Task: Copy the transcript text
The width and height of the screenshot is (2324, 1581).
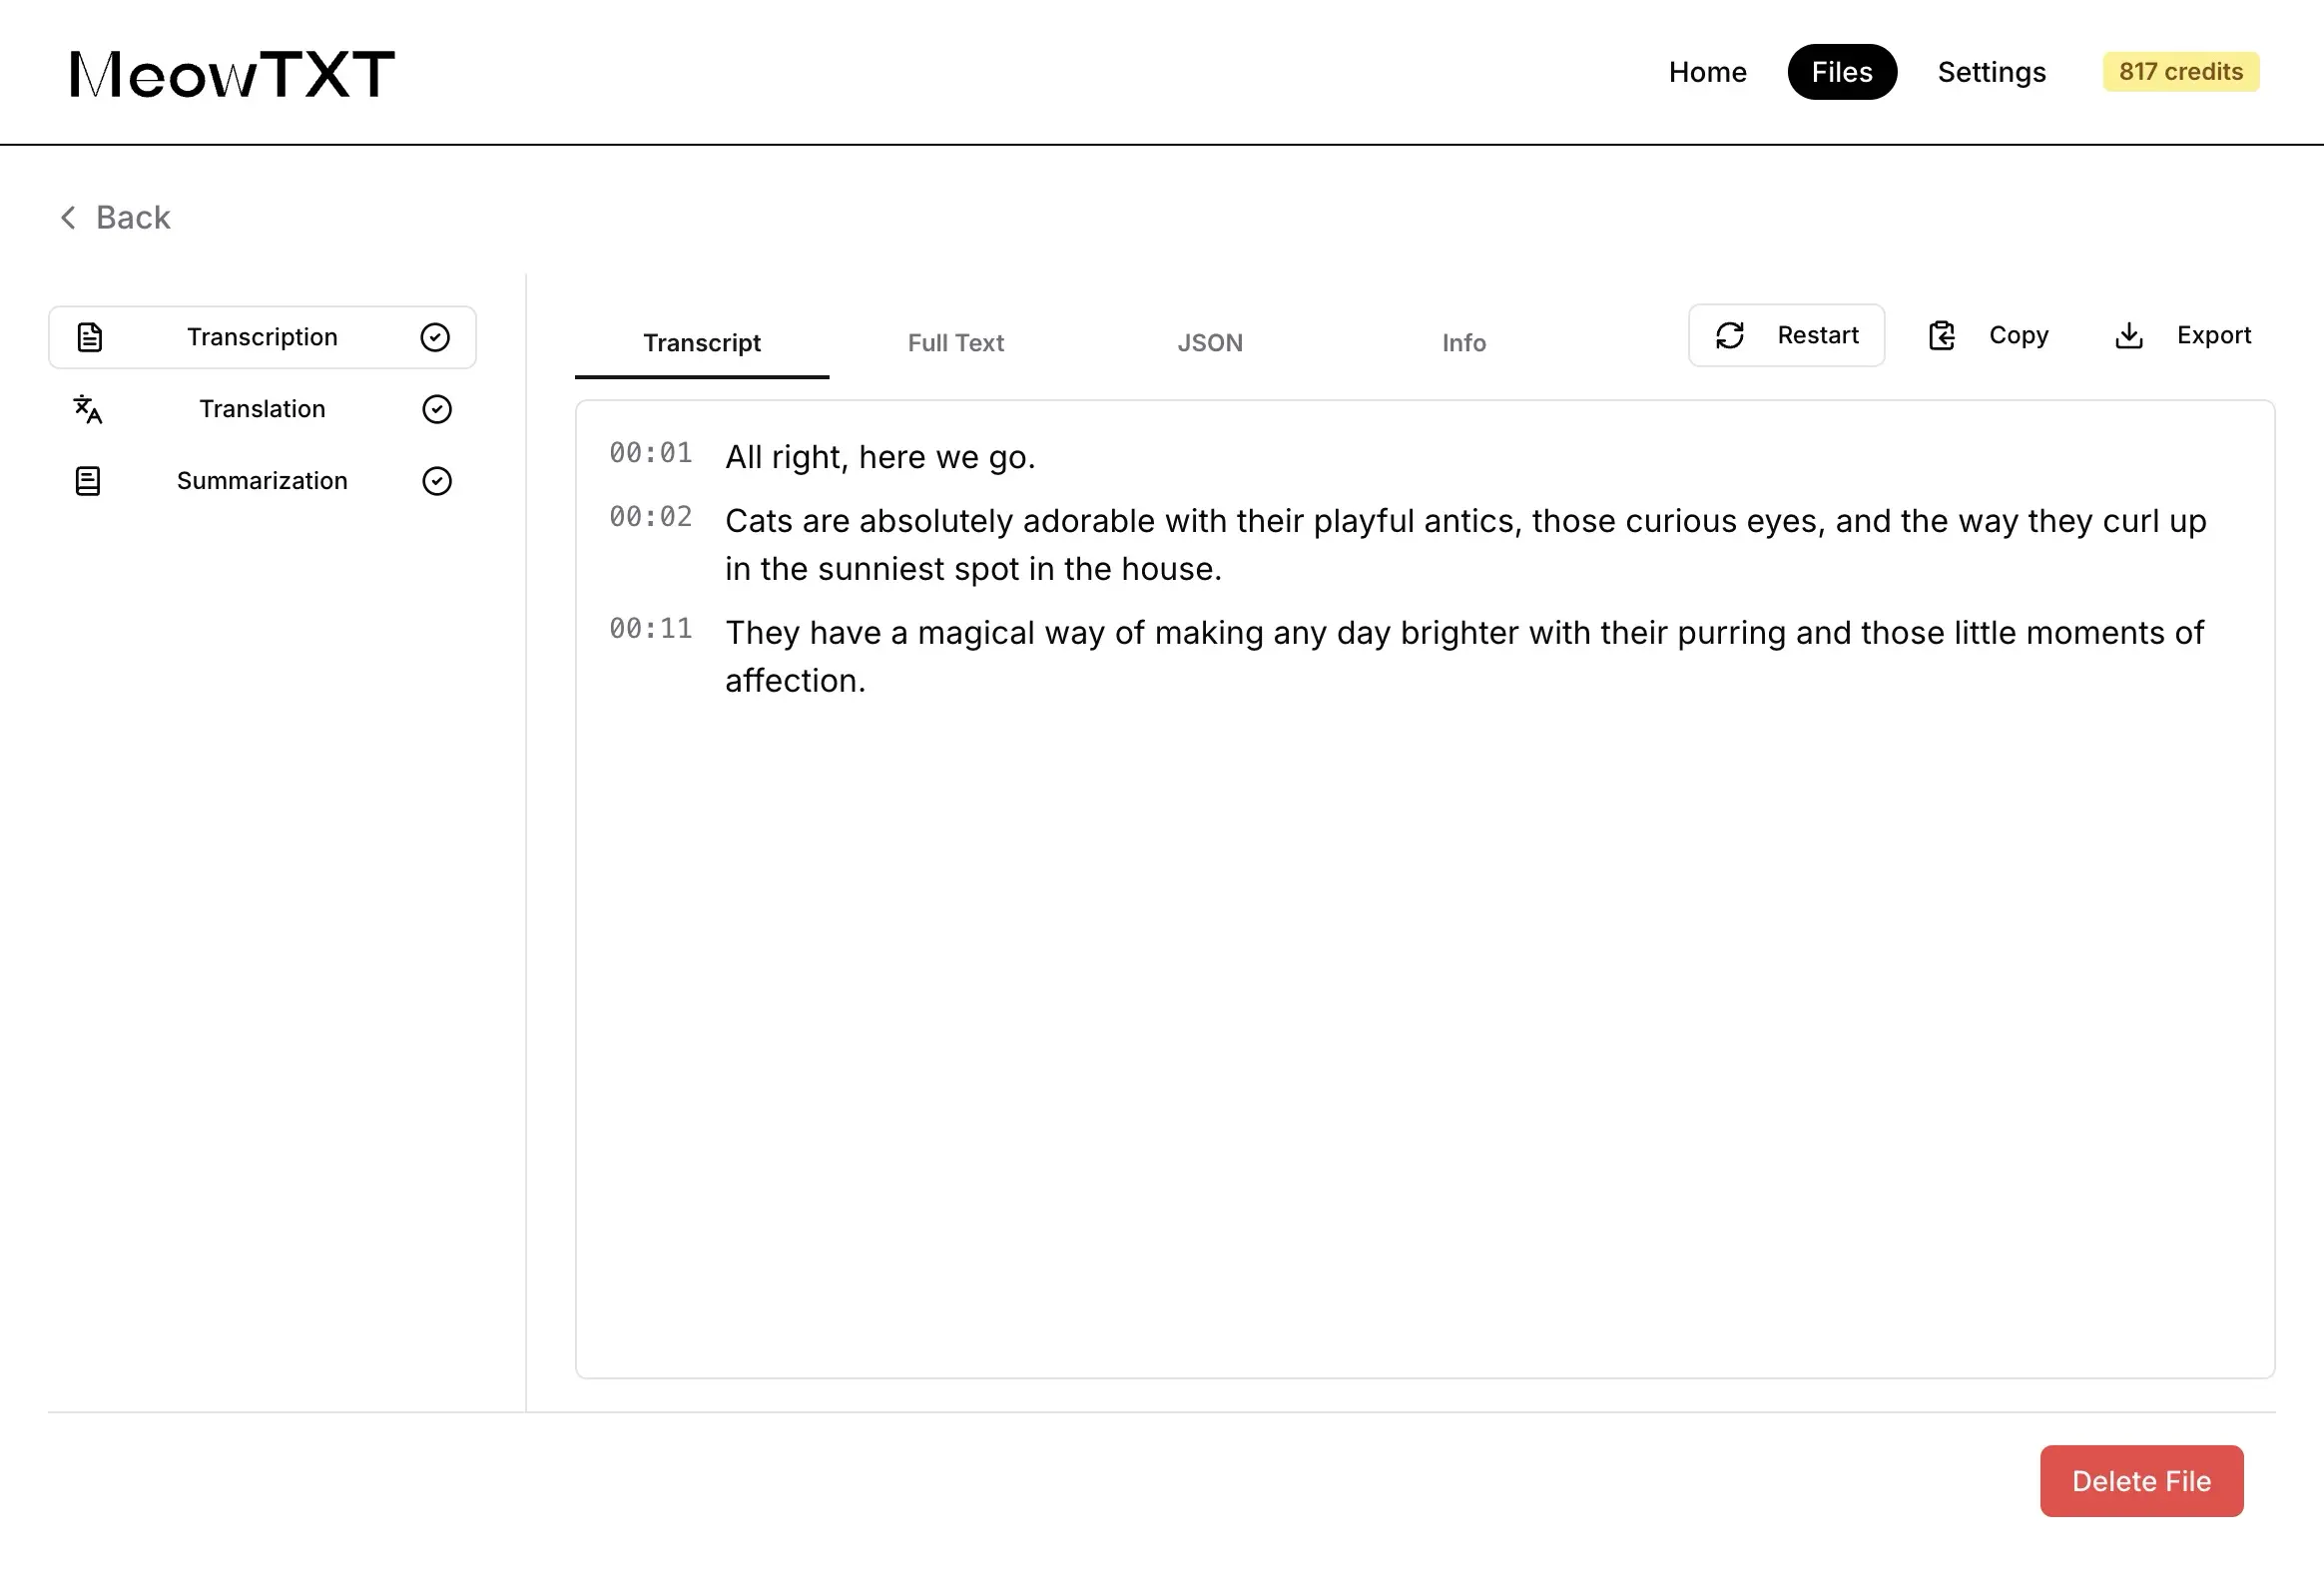Action: click(1988, 335)
